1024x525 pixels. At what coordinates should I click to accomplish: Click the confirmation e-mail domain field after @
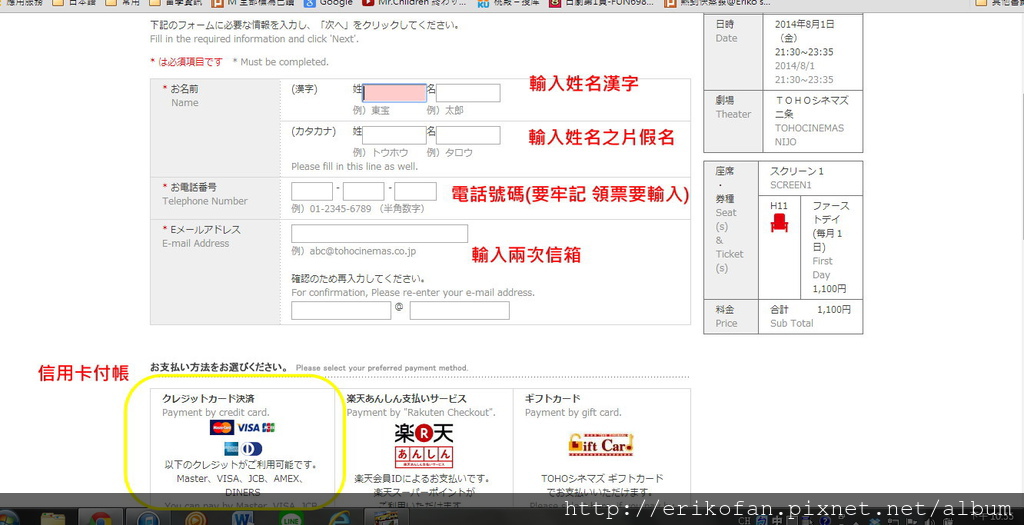pos(460,311)
